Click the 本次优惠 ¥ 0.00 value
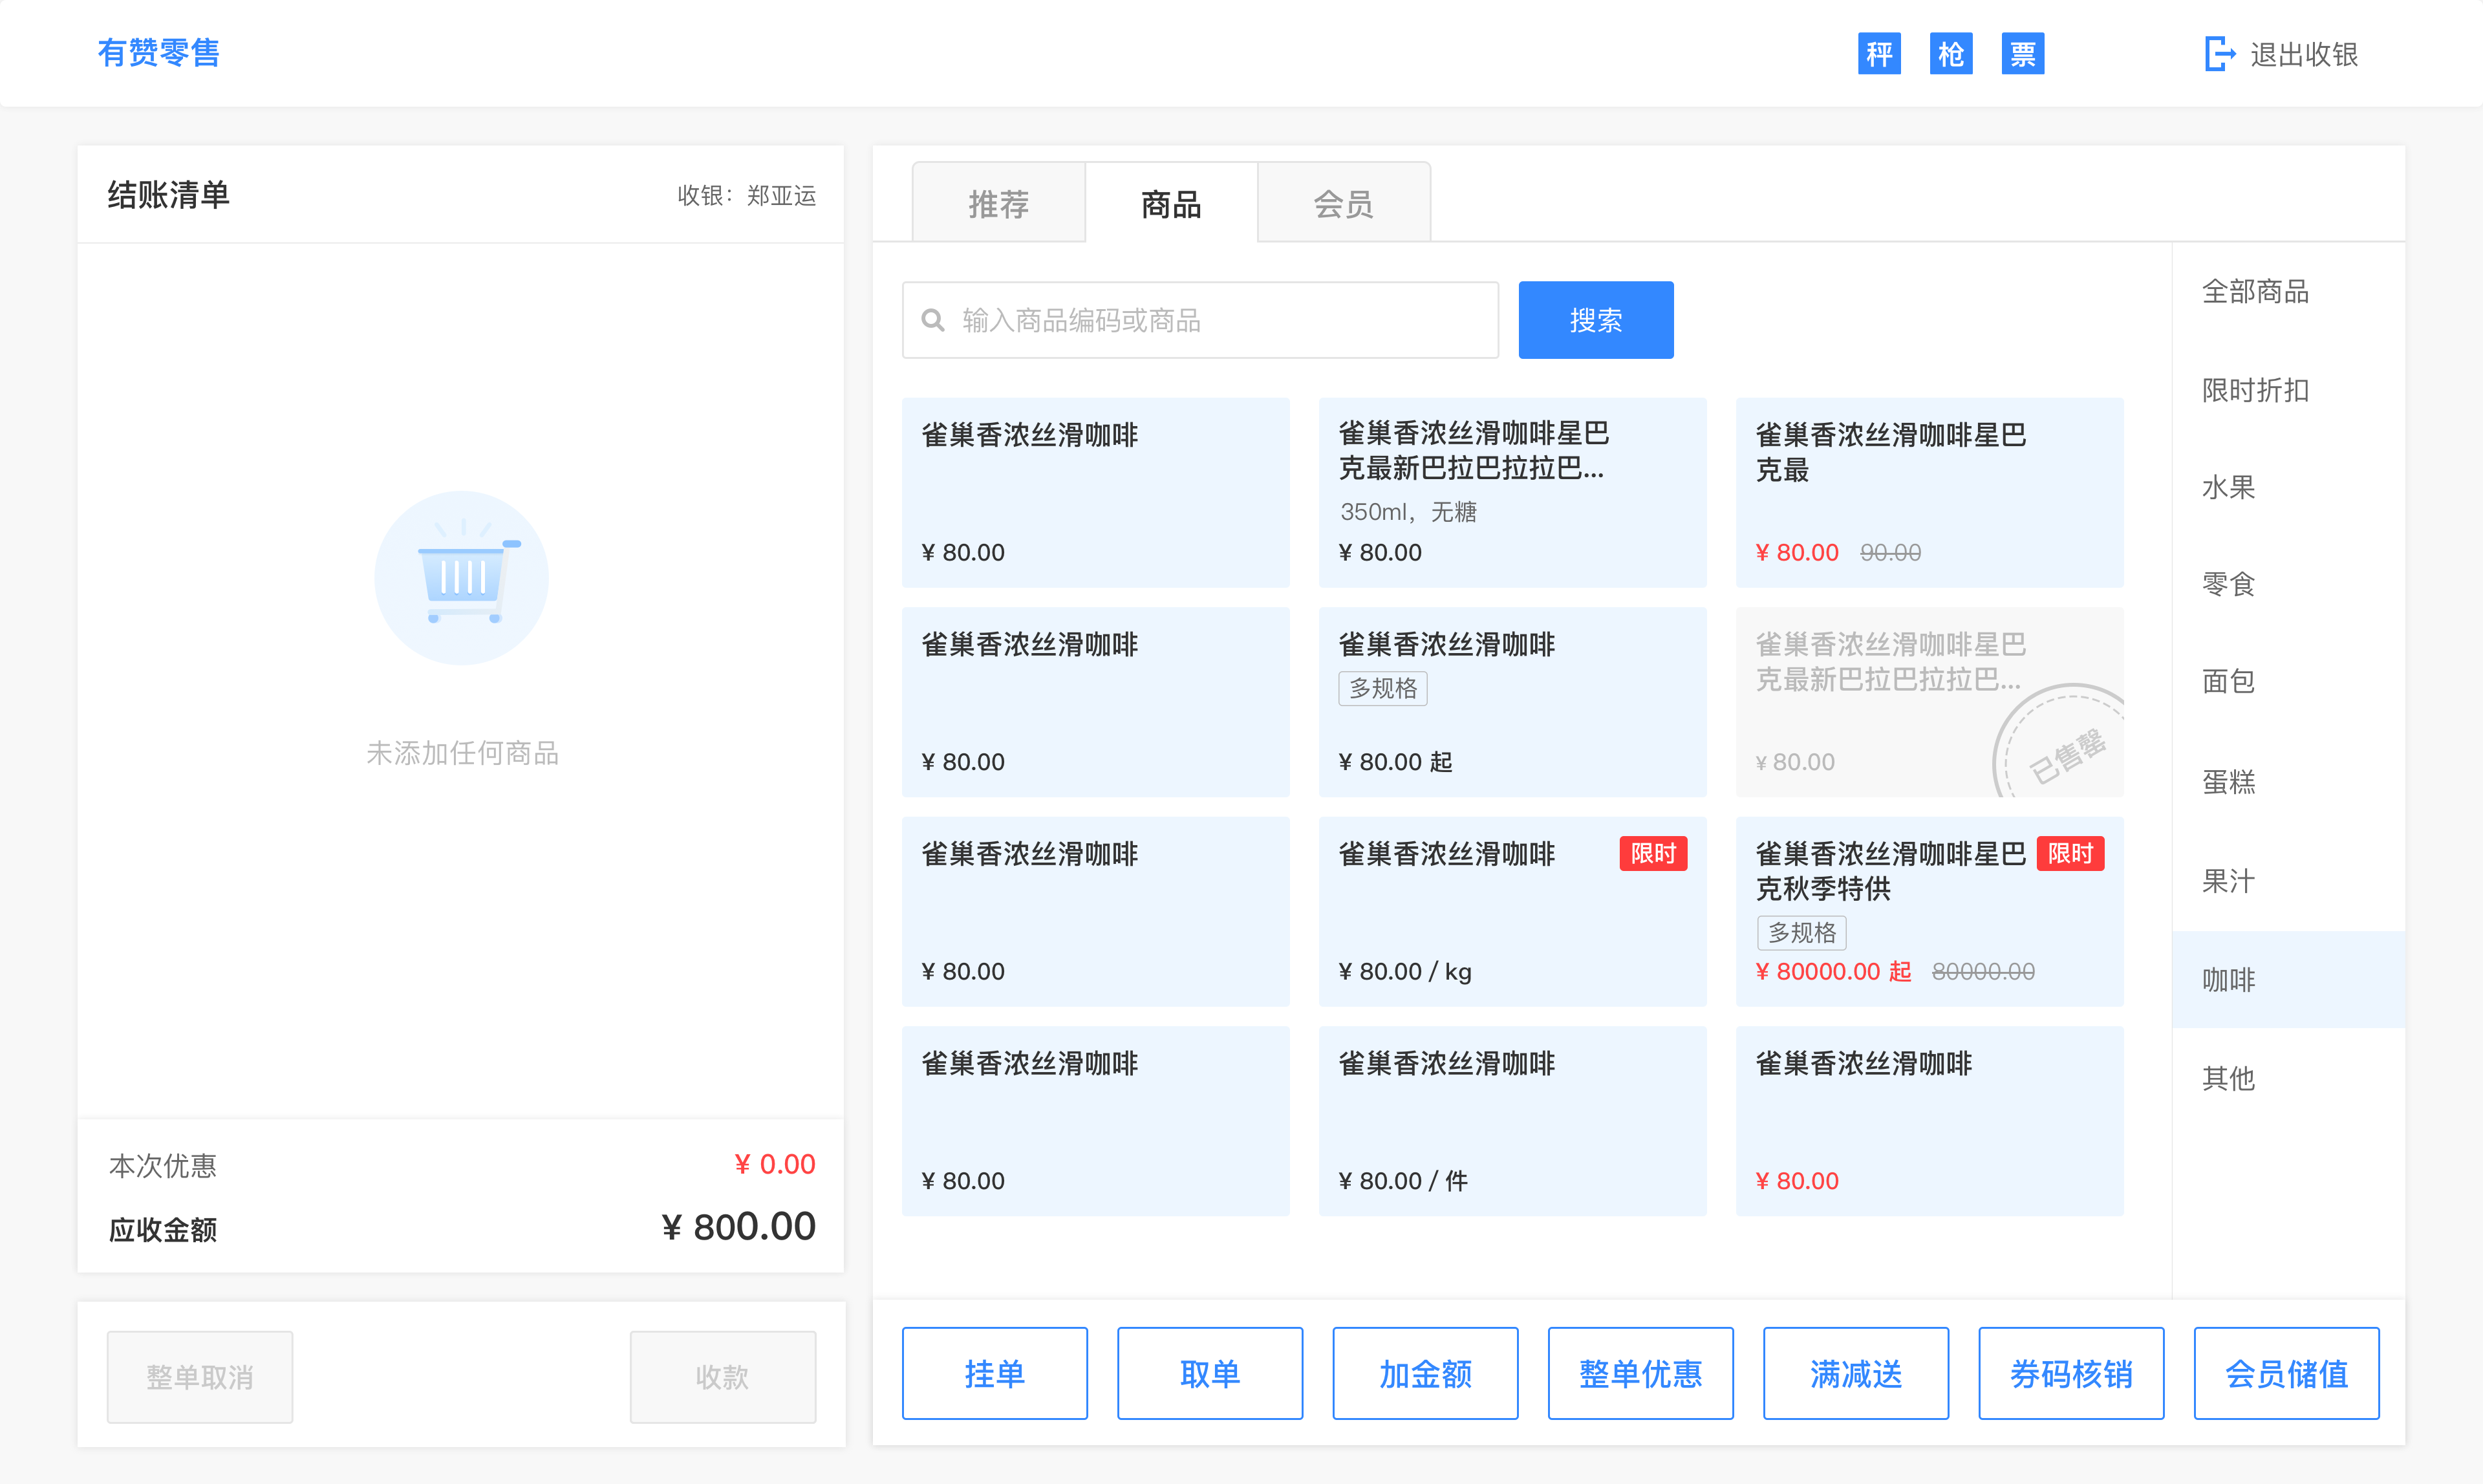The image size is (2483, 1484). [x=775, y=1164]
